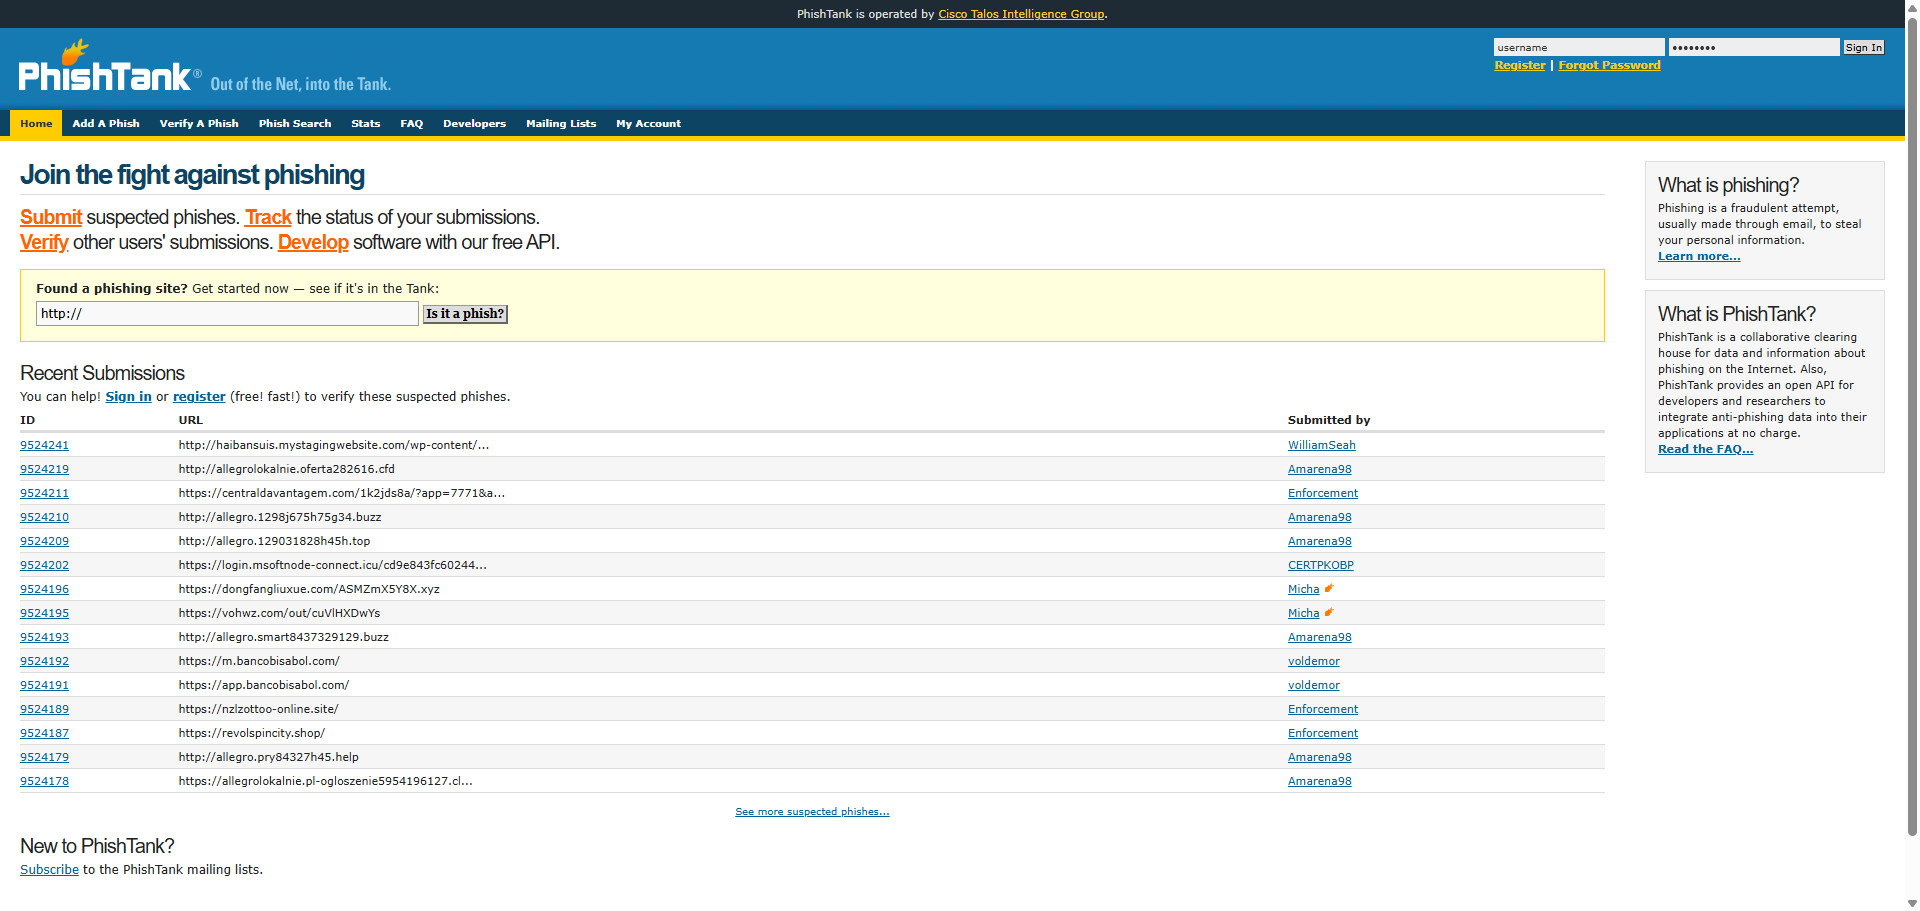The width and height of the screenshot is (1920, 911).
Task: Click the register link under Recent Submissions
Action: click(x=199, y=397)
